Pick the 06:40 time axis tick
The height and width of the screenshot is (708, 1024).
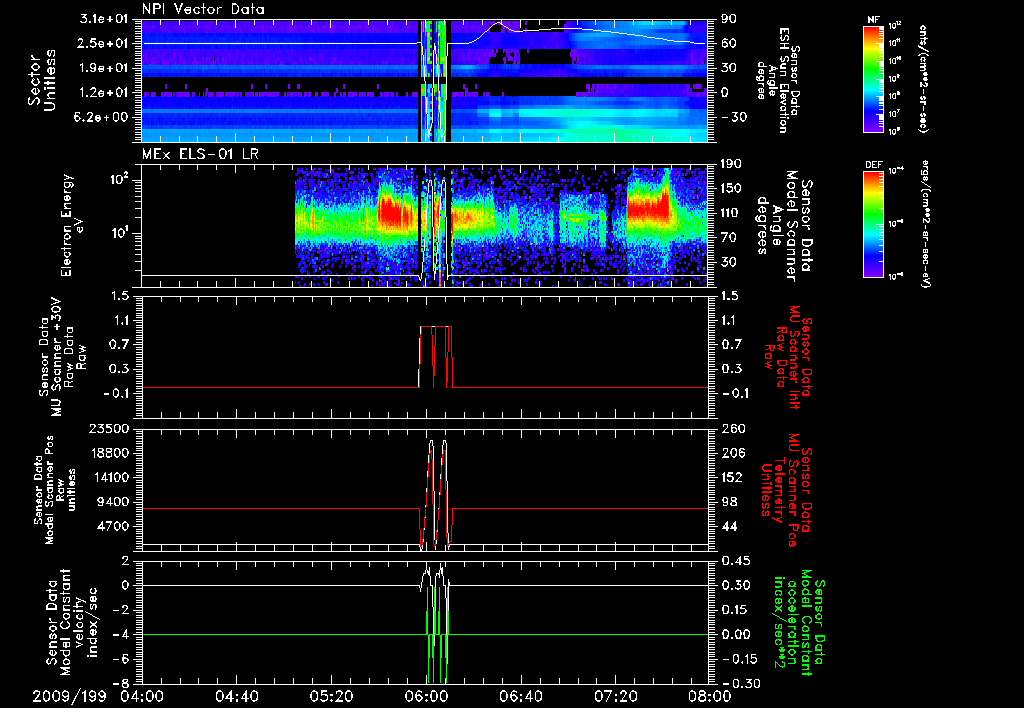coord(520,696)
